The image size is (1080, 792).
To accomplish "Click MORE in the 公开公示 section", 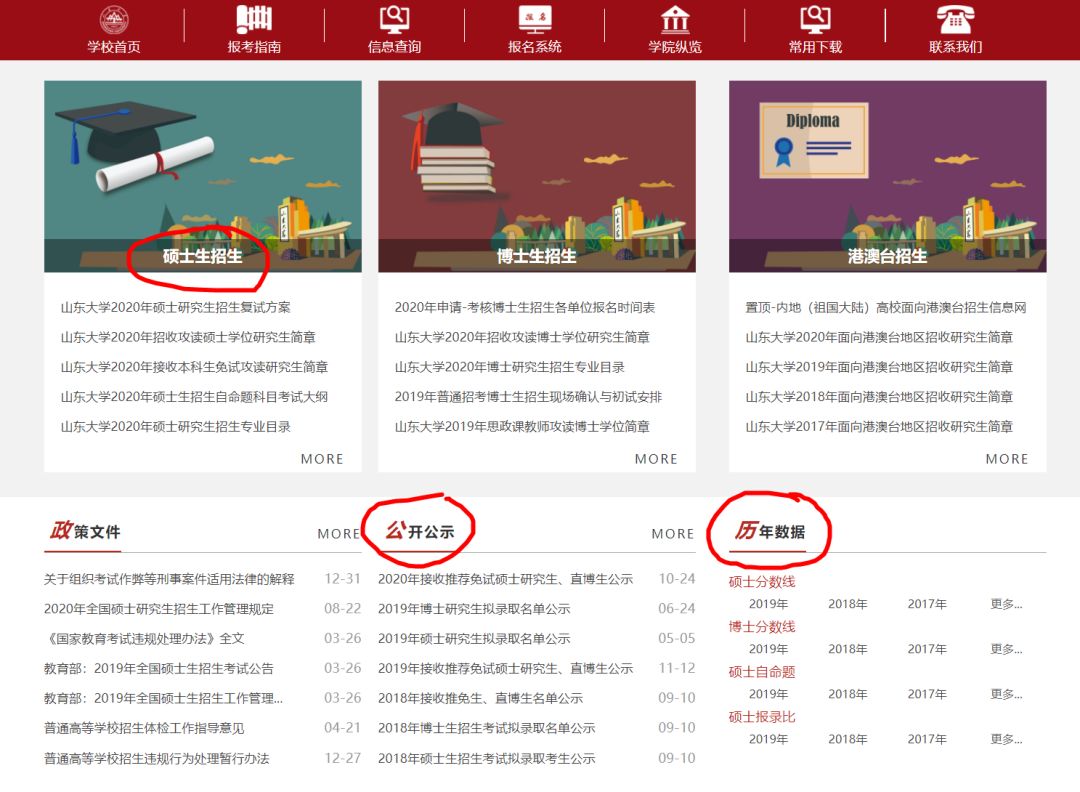I will click(x=673, y=533).
